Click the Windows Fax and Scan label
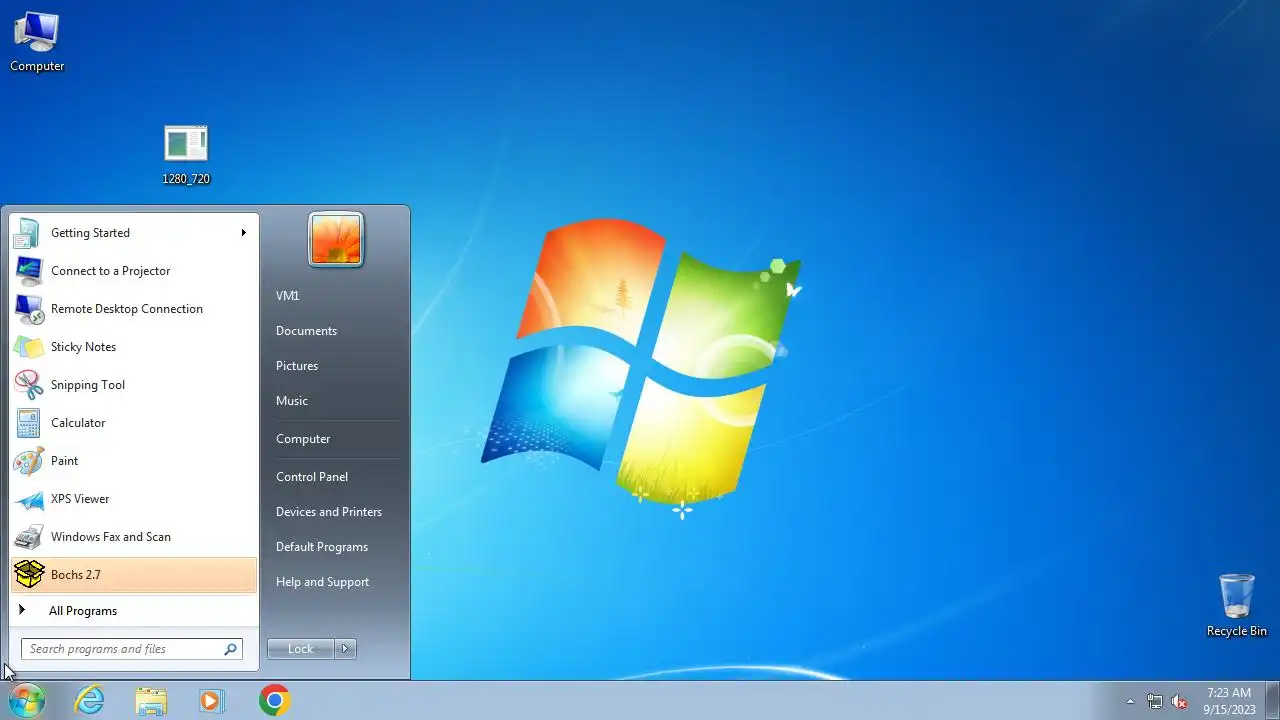This screenshot has height=720, width=1280. [111, 537]
